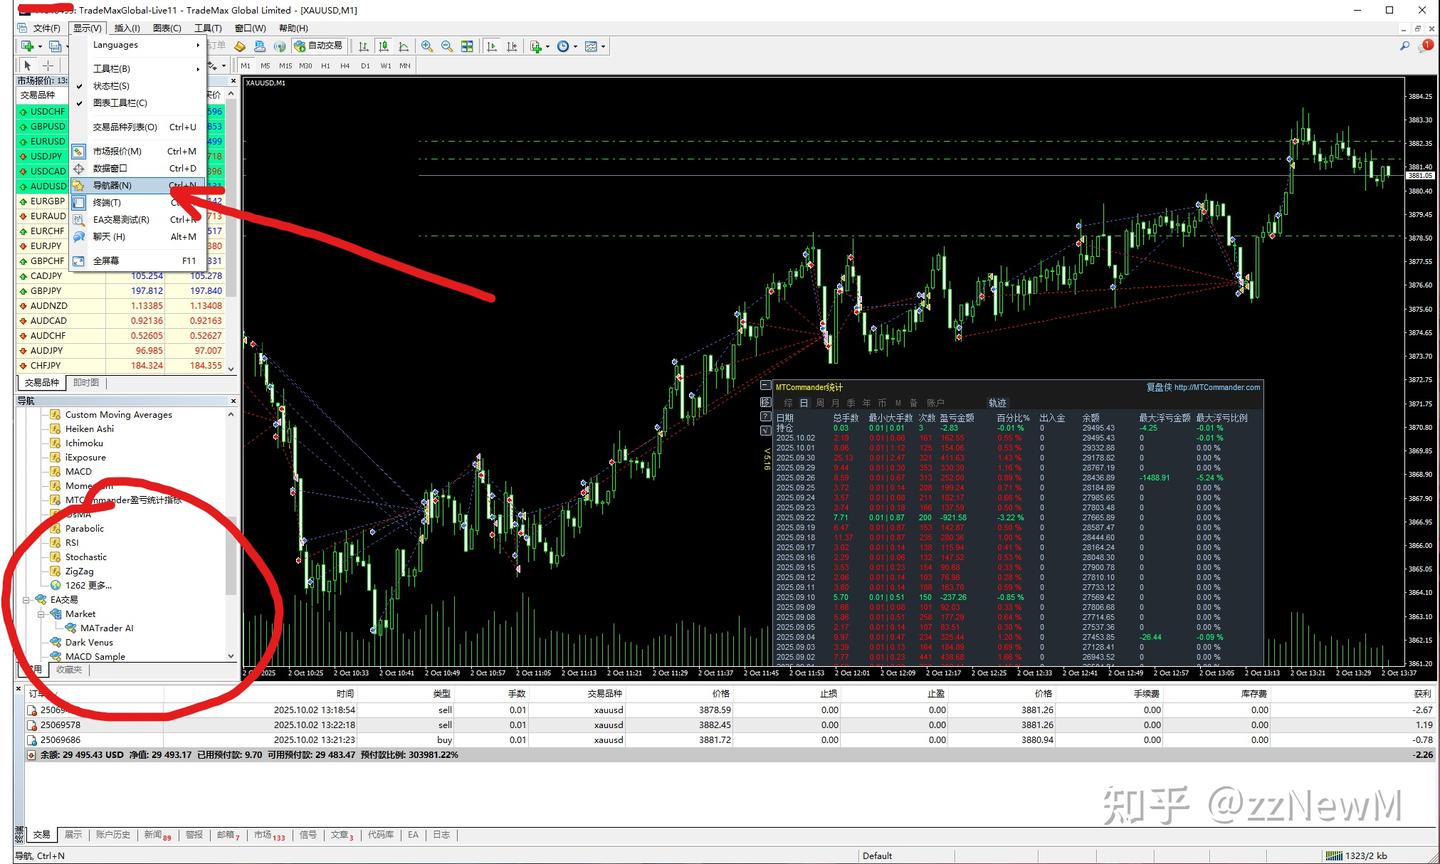Open the 插入(I) menu
The image size is (1440, 864).
pos(127,28)
